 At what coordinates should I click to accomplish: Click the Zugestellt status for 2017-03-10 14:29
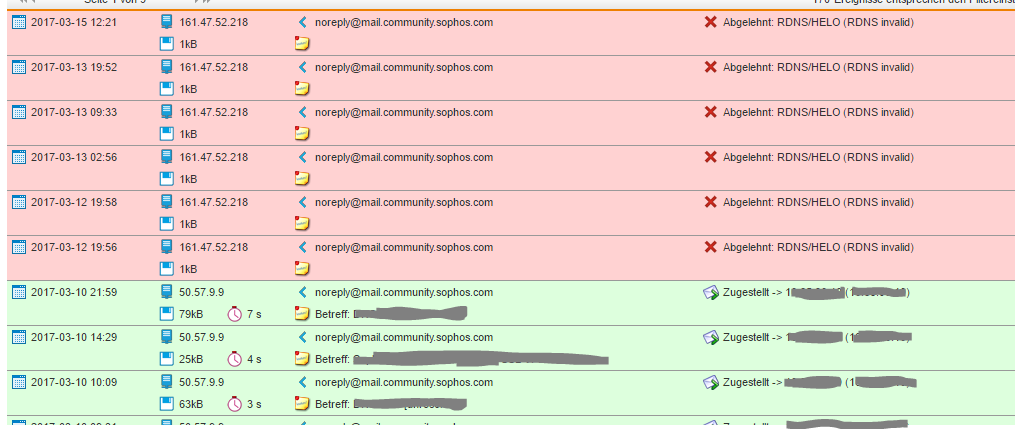click(817, 337)
